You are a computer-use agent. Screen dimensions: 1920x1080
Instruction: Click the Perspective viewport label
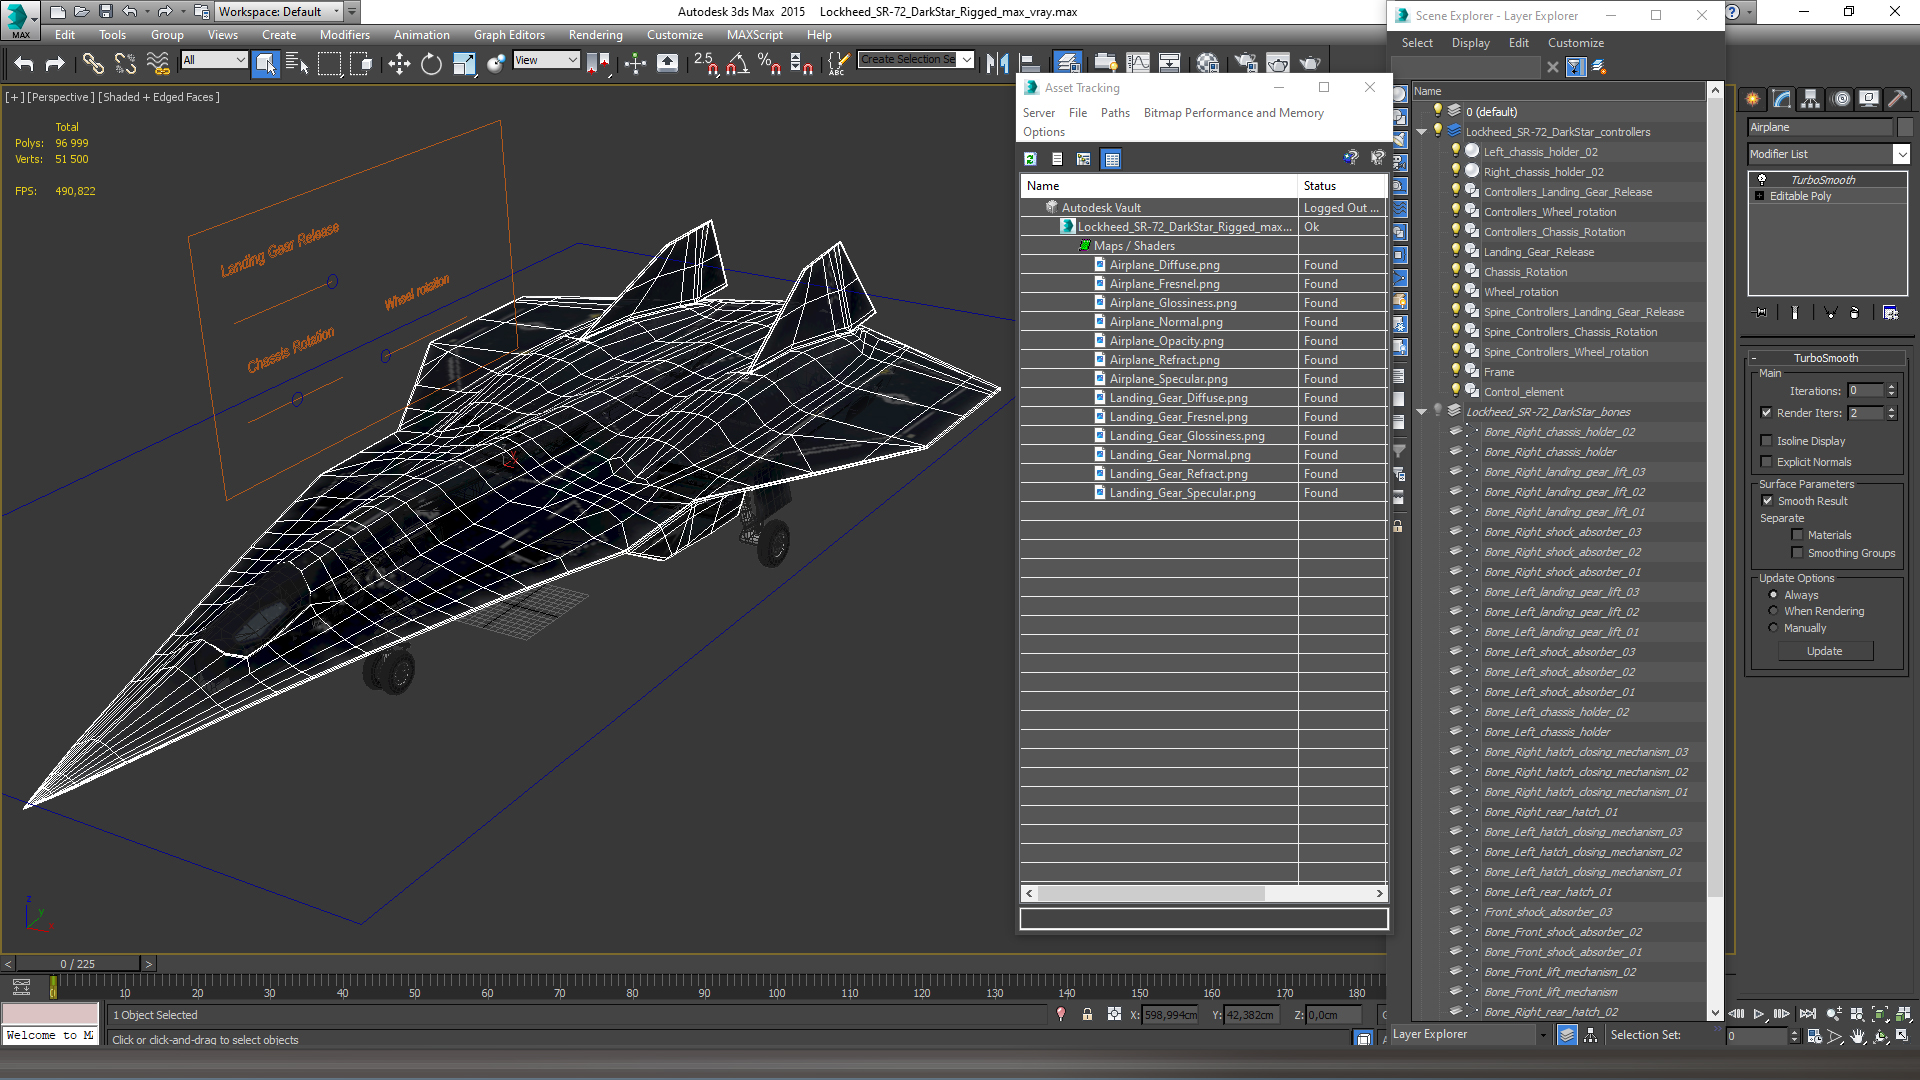click(60, 97)
